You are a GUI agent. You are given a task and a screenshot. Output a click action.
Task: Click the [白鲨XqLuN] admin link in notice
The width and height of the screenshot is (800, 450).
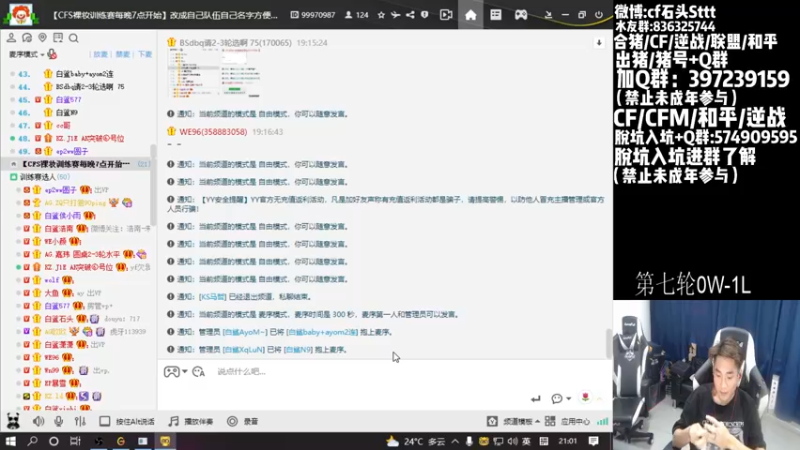pos(244,349)
